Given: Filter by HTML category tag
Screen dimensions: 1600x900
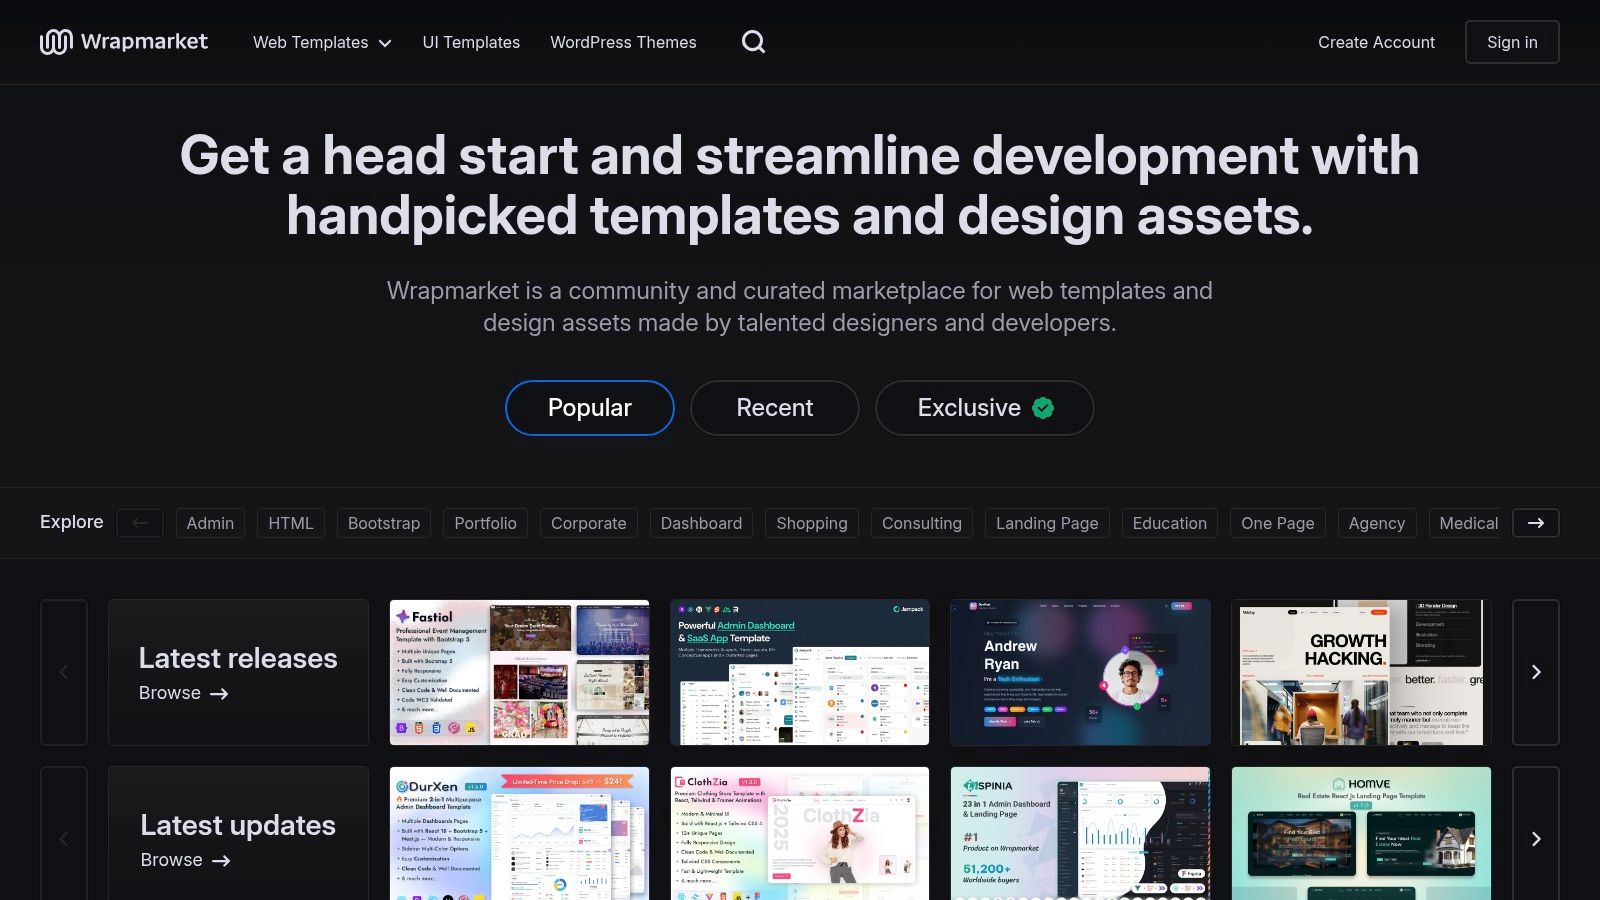Looking at the screenshot, I should (291, 523).
